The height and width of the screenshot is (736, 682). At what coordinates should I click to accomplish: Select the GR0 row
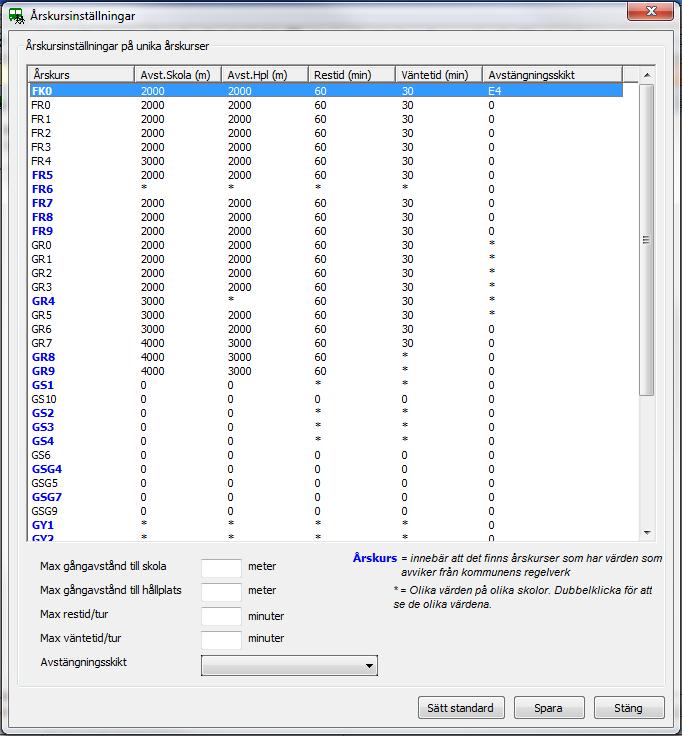click(x=326, y=245)
